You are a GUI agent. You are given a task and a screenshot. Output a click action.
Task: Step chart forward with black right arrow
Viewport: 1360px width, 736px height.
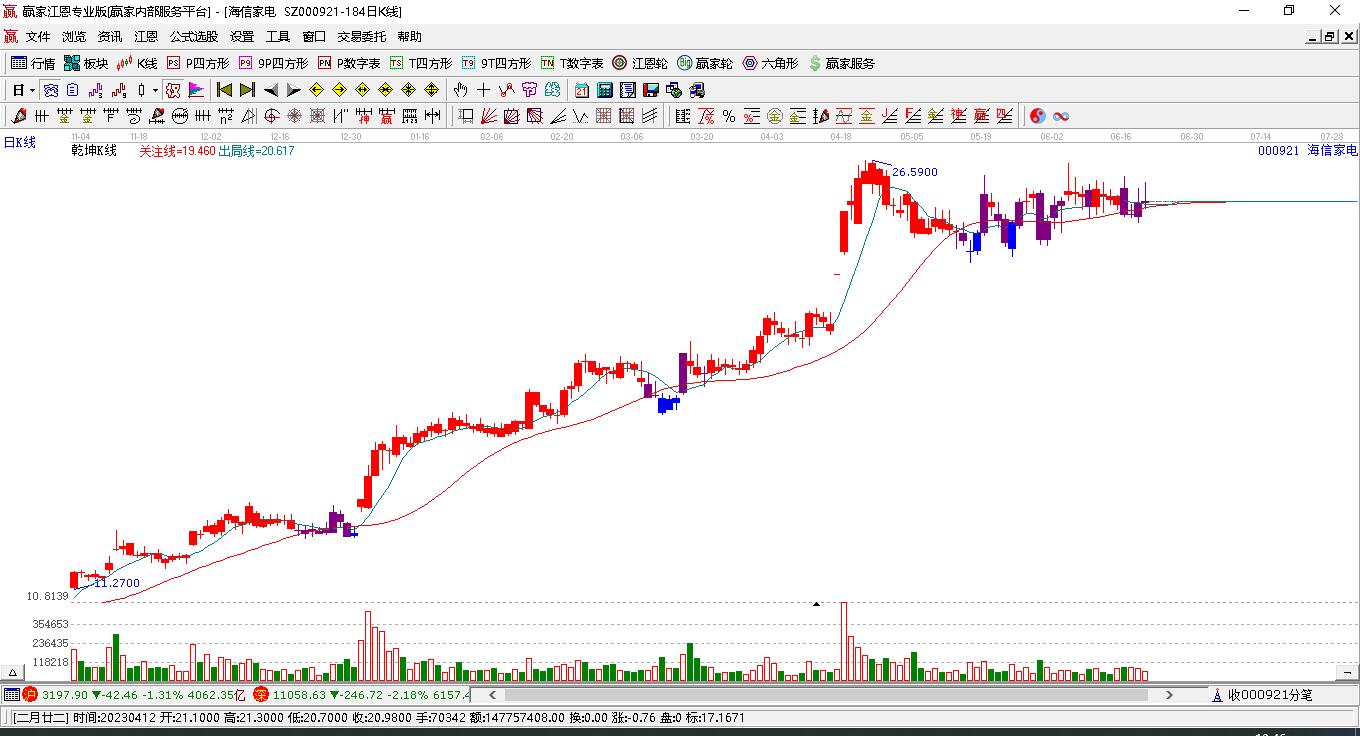pos(294,90)
